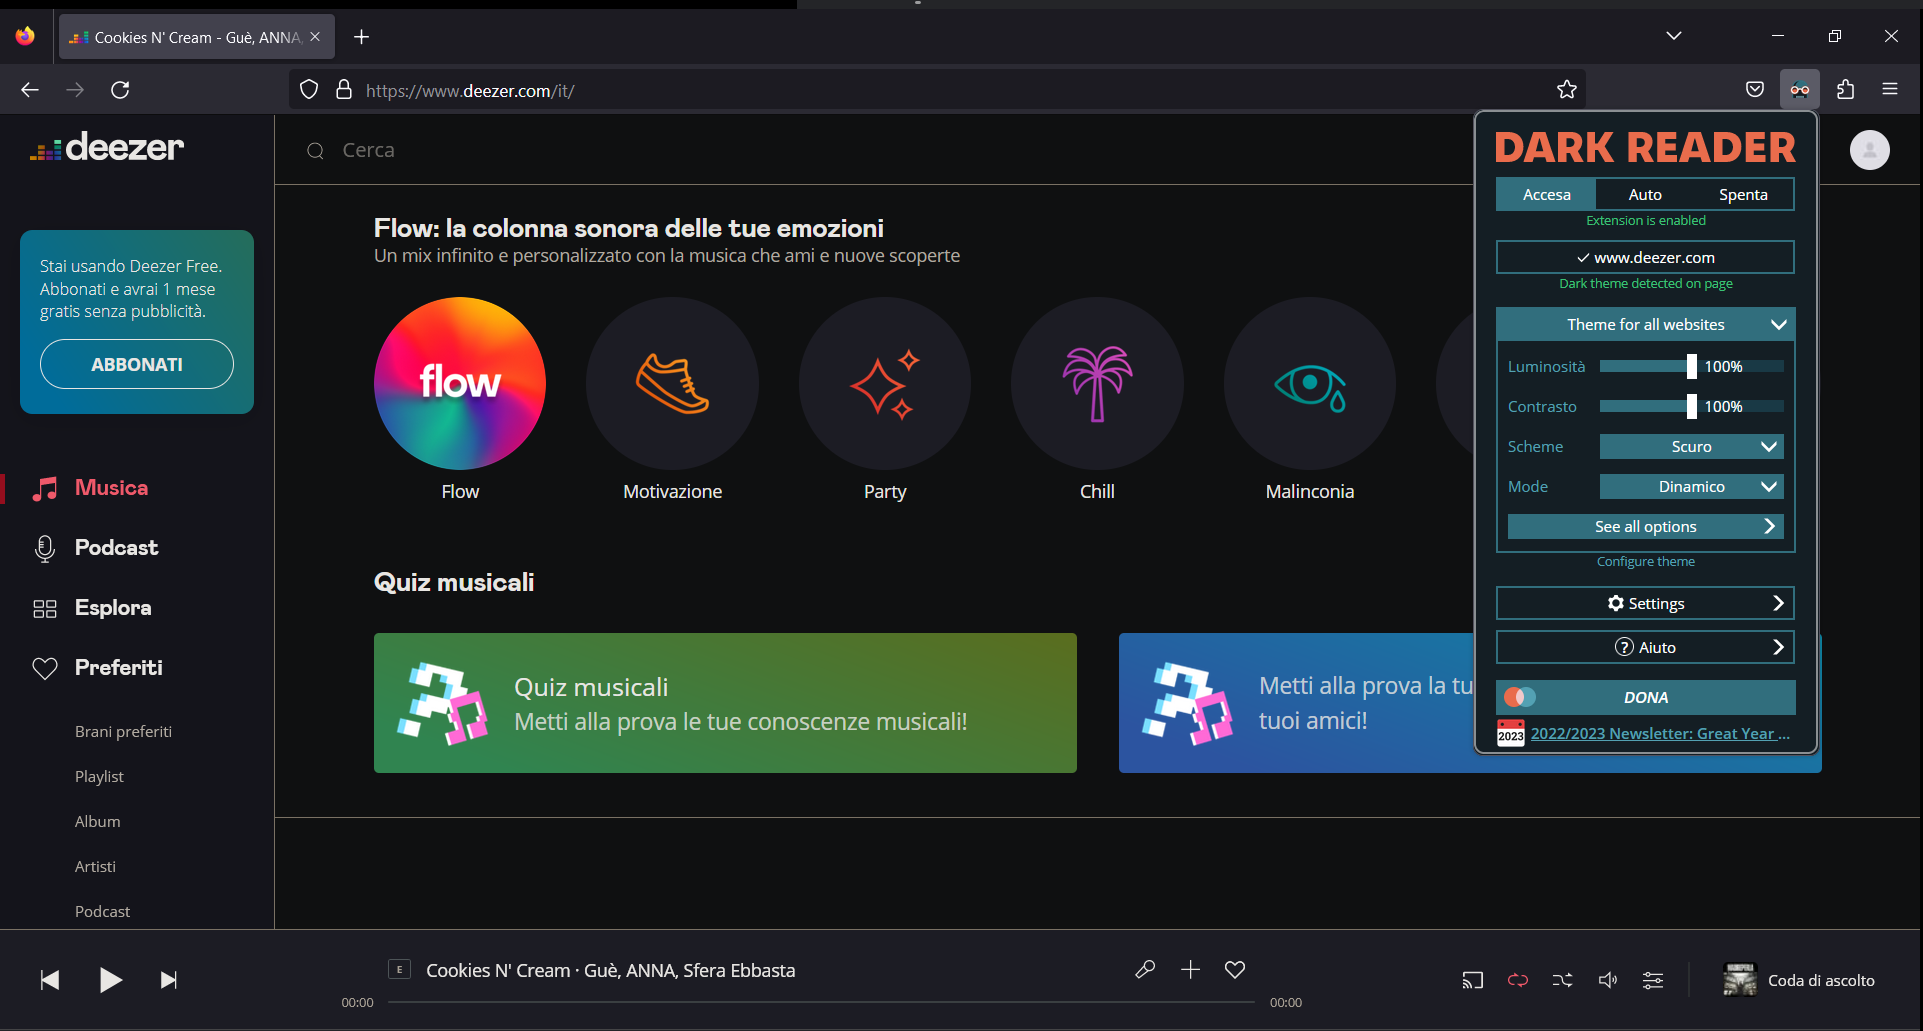Switch to the Auto tab in Dark Reader
Viewport: 1923px width, 1031px height.
[1644, 194]
